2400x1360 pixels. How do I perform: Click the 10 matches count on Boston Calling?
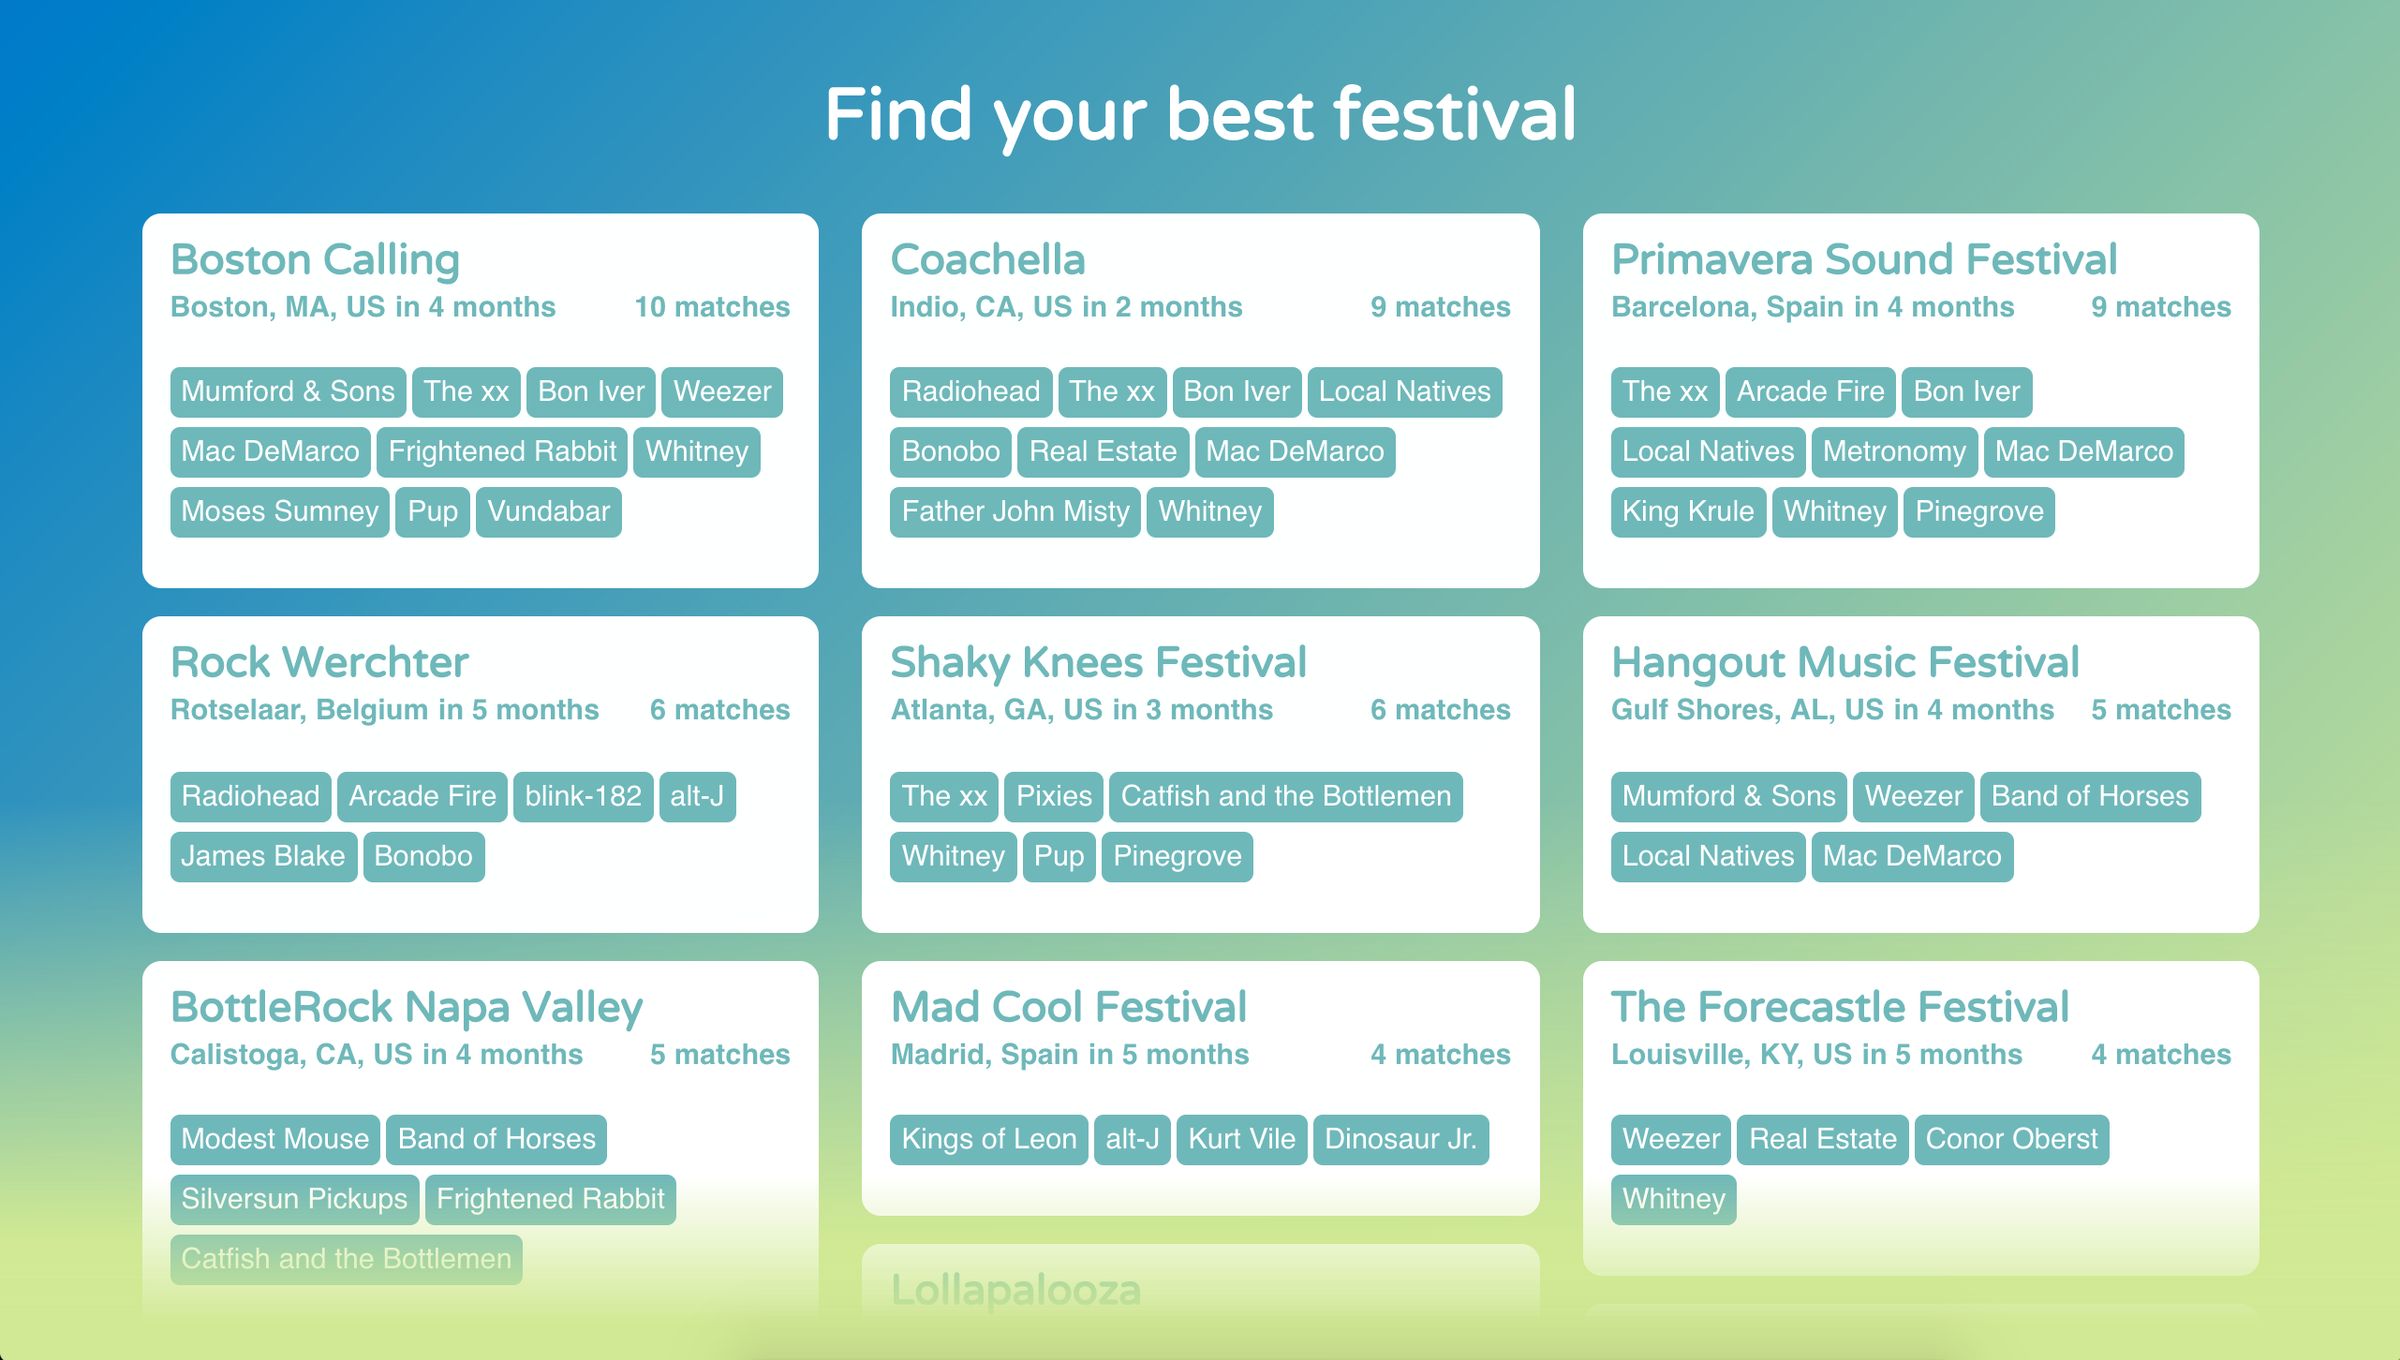tap(711, 307)
